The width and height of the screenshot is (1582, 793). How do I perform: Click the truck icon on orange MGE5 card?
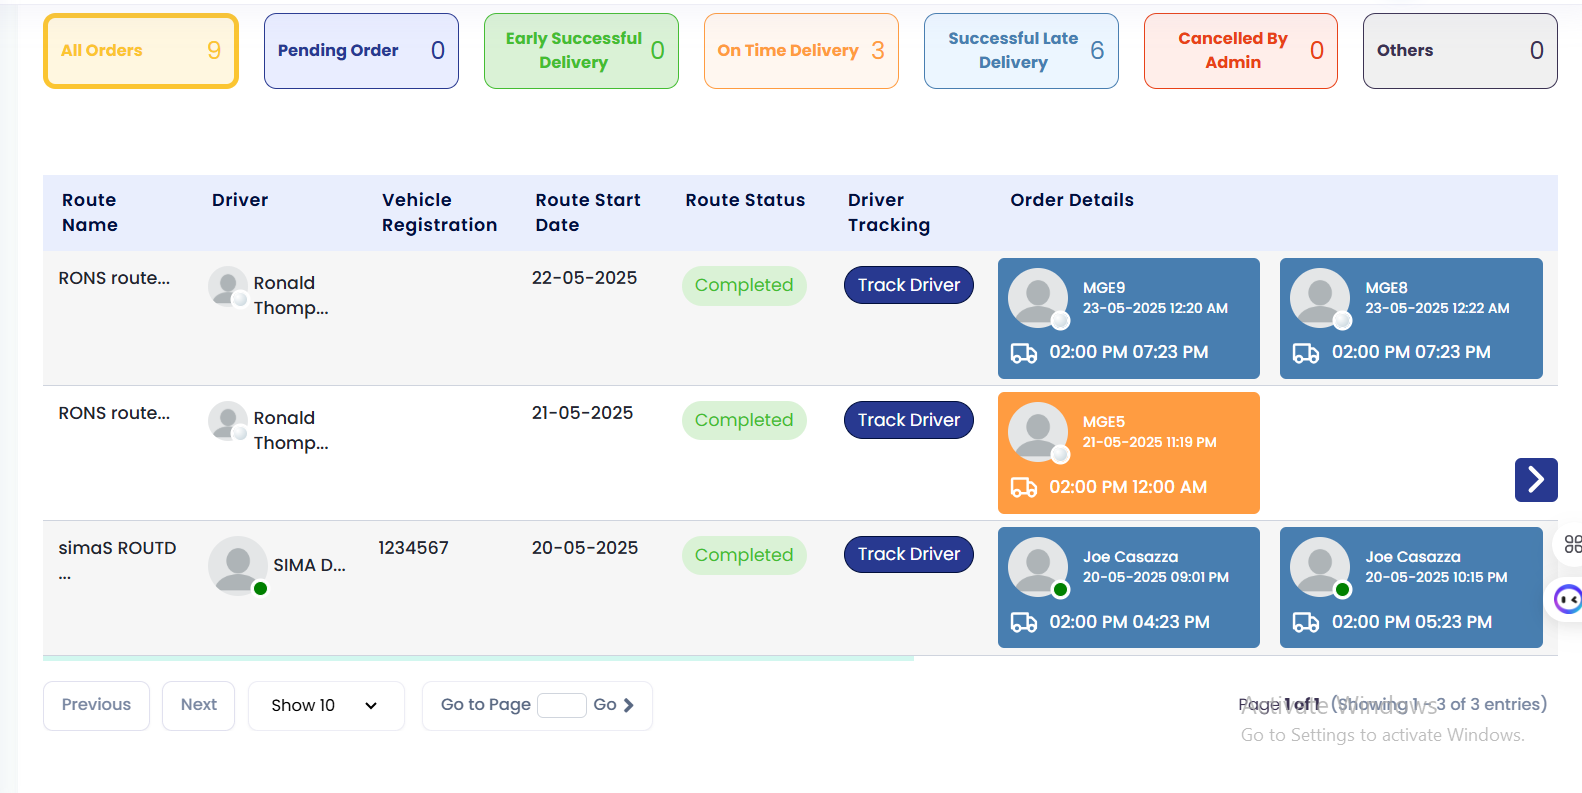coord(1023,488)
